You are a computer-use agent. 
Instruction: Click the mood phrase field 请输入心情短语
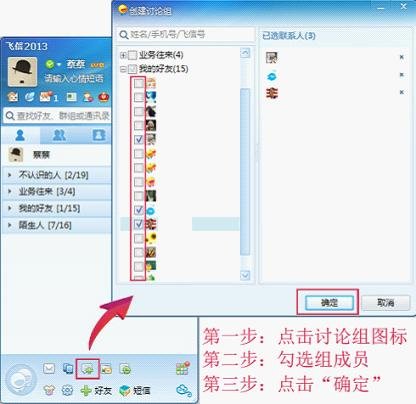[74, 79]
